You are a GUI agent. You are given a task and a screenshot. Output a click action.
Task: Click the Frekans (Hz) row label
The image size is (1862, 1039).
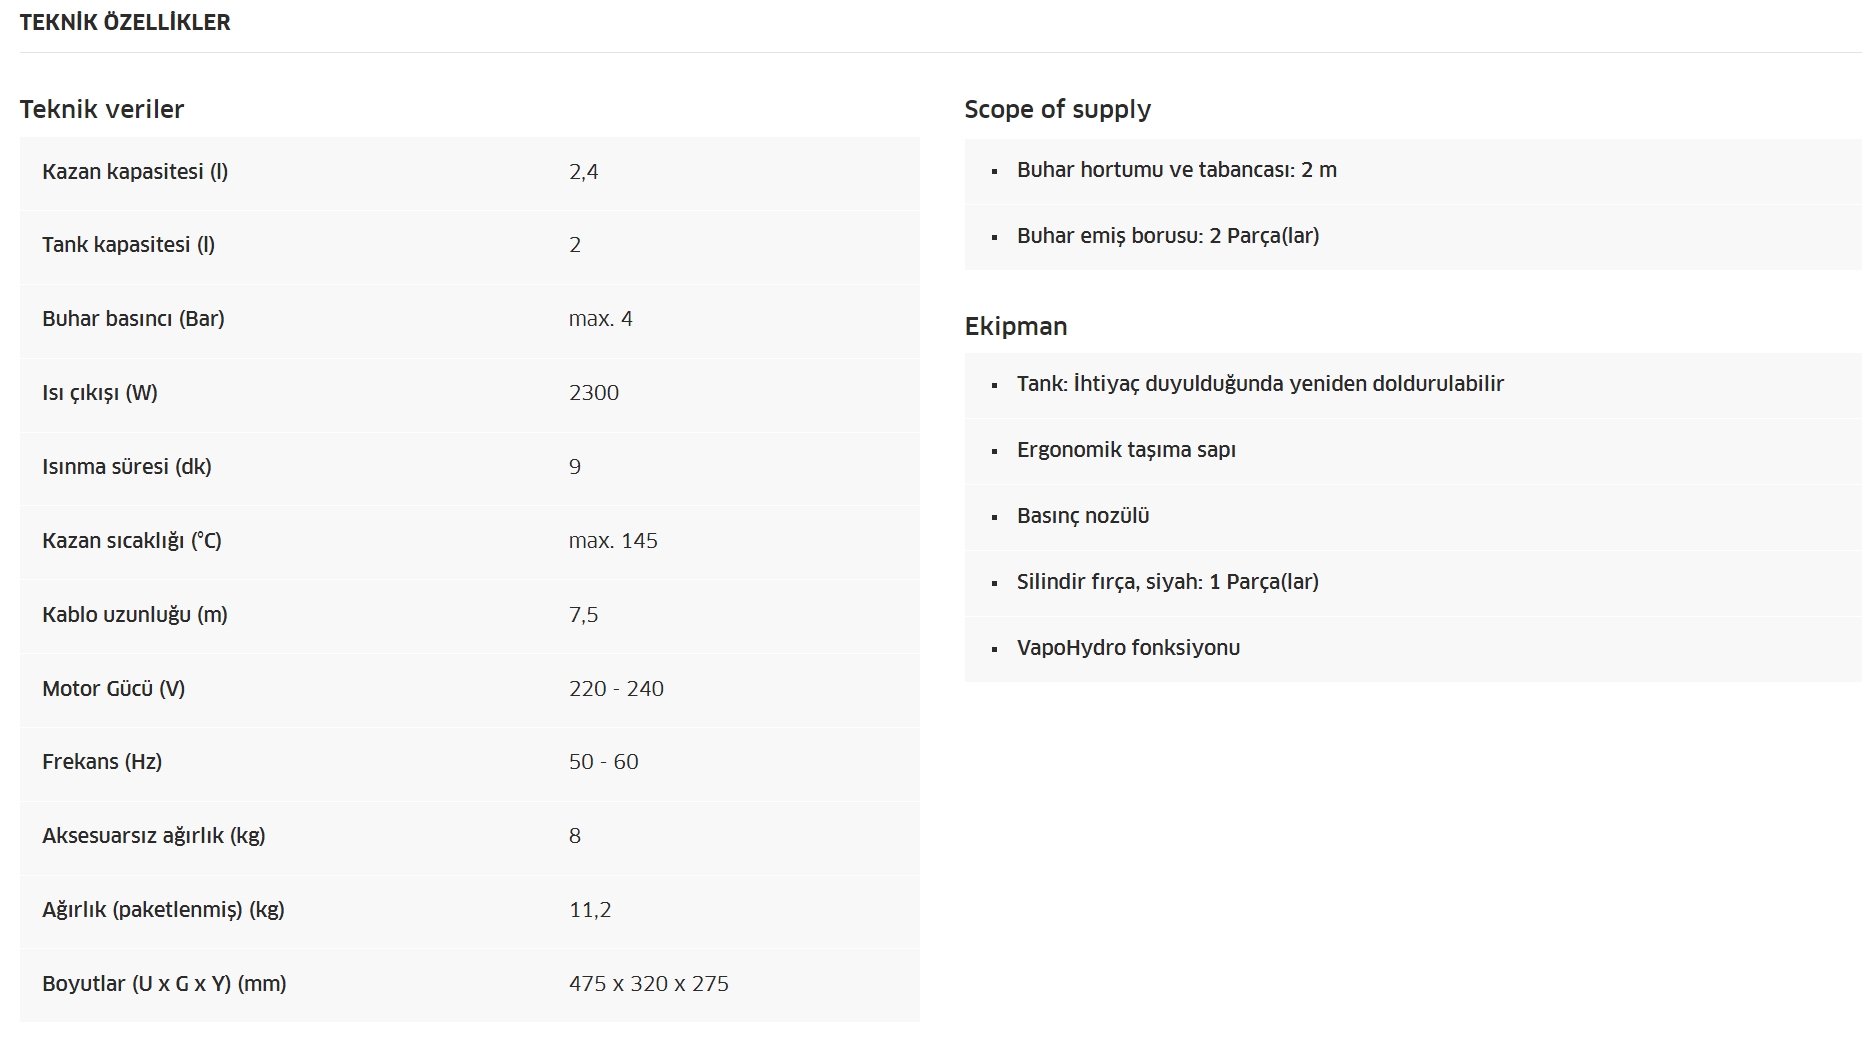[x=102, y=762]
